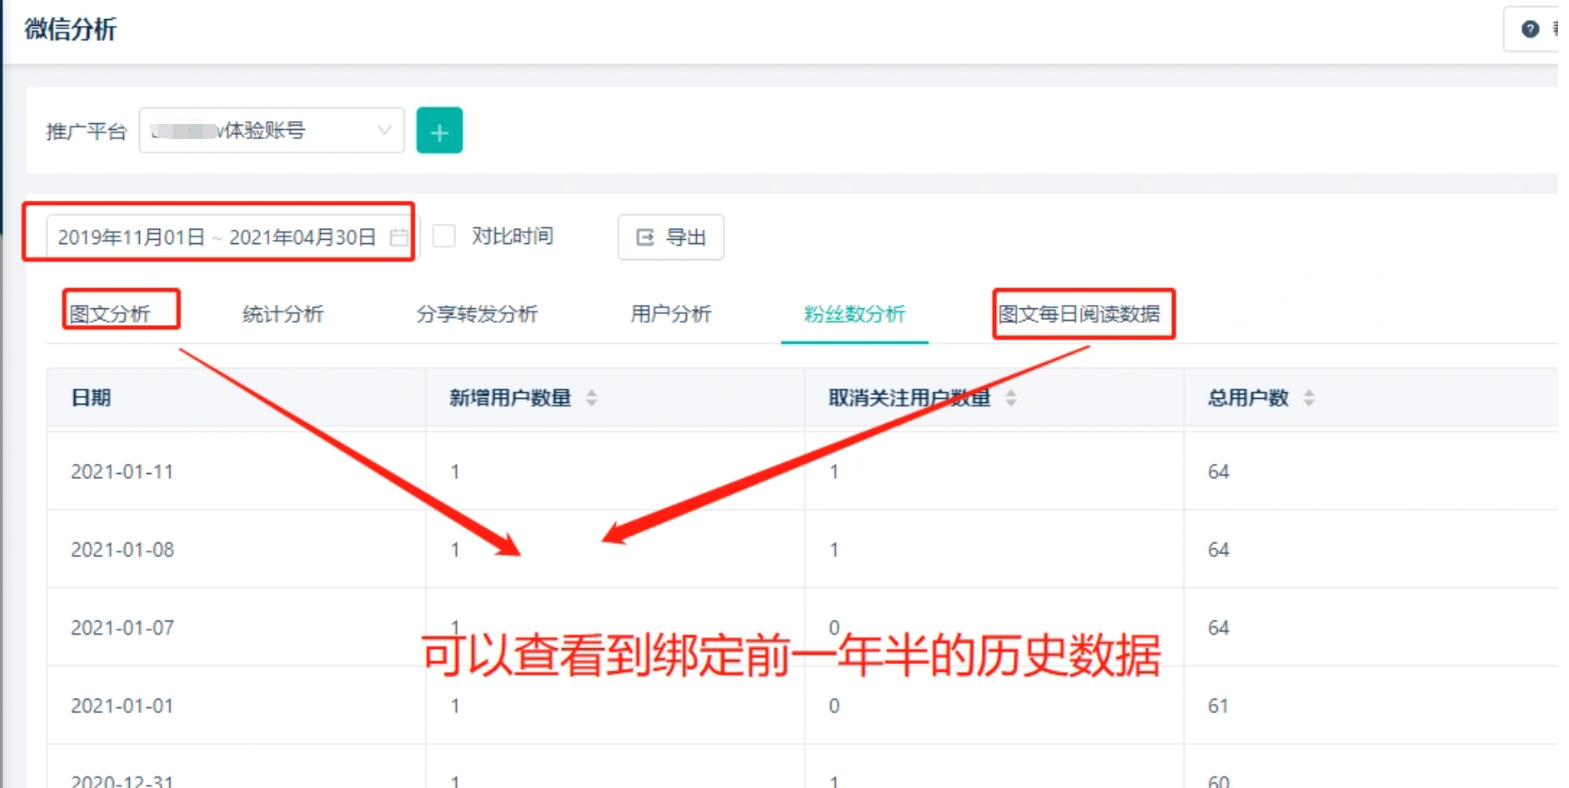The width and height of the screenshot is (1569, 788).
Task: Open the 推广平台 account dropdown
Action: click(x=271, y=131)
